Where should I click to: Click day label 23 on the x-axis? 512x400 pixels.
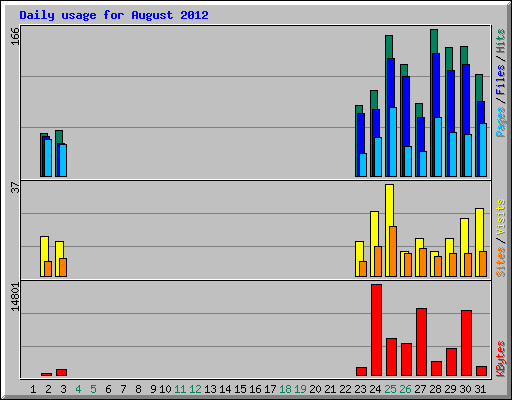coord(360,389)
